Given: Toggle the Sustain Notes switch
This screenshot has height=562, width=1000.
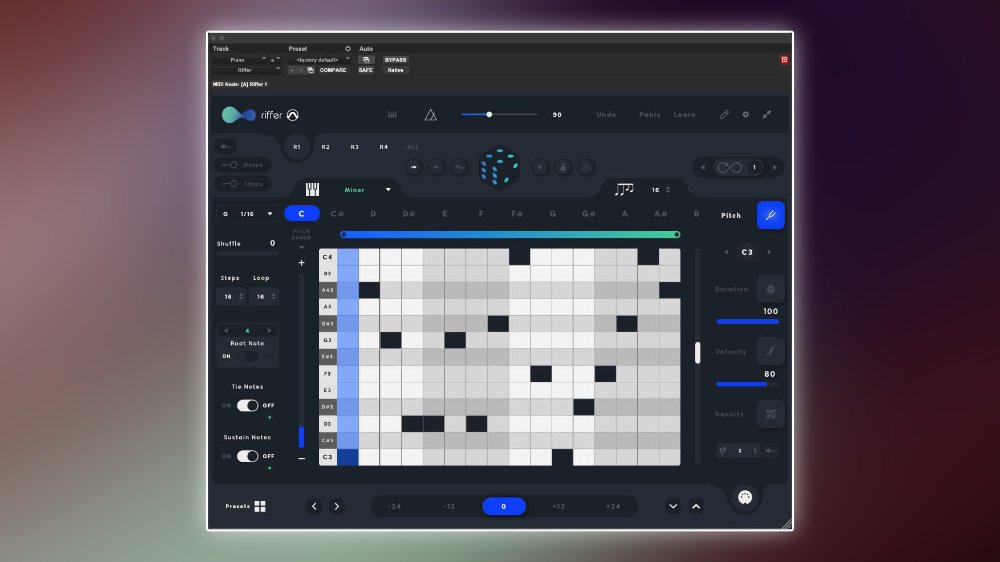Looking at the screenshot, I should [247, 456].
